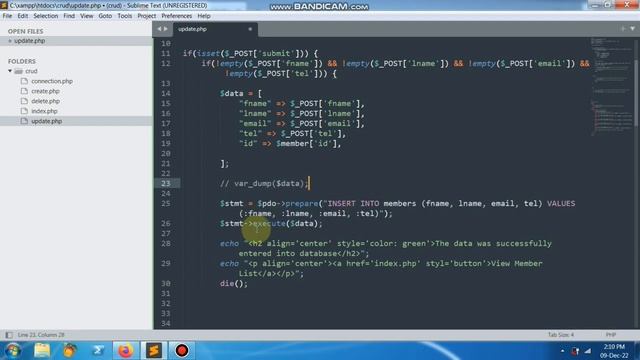Click the network tray icon
This screenshot has width=640, height=360.
pos(588,351)
